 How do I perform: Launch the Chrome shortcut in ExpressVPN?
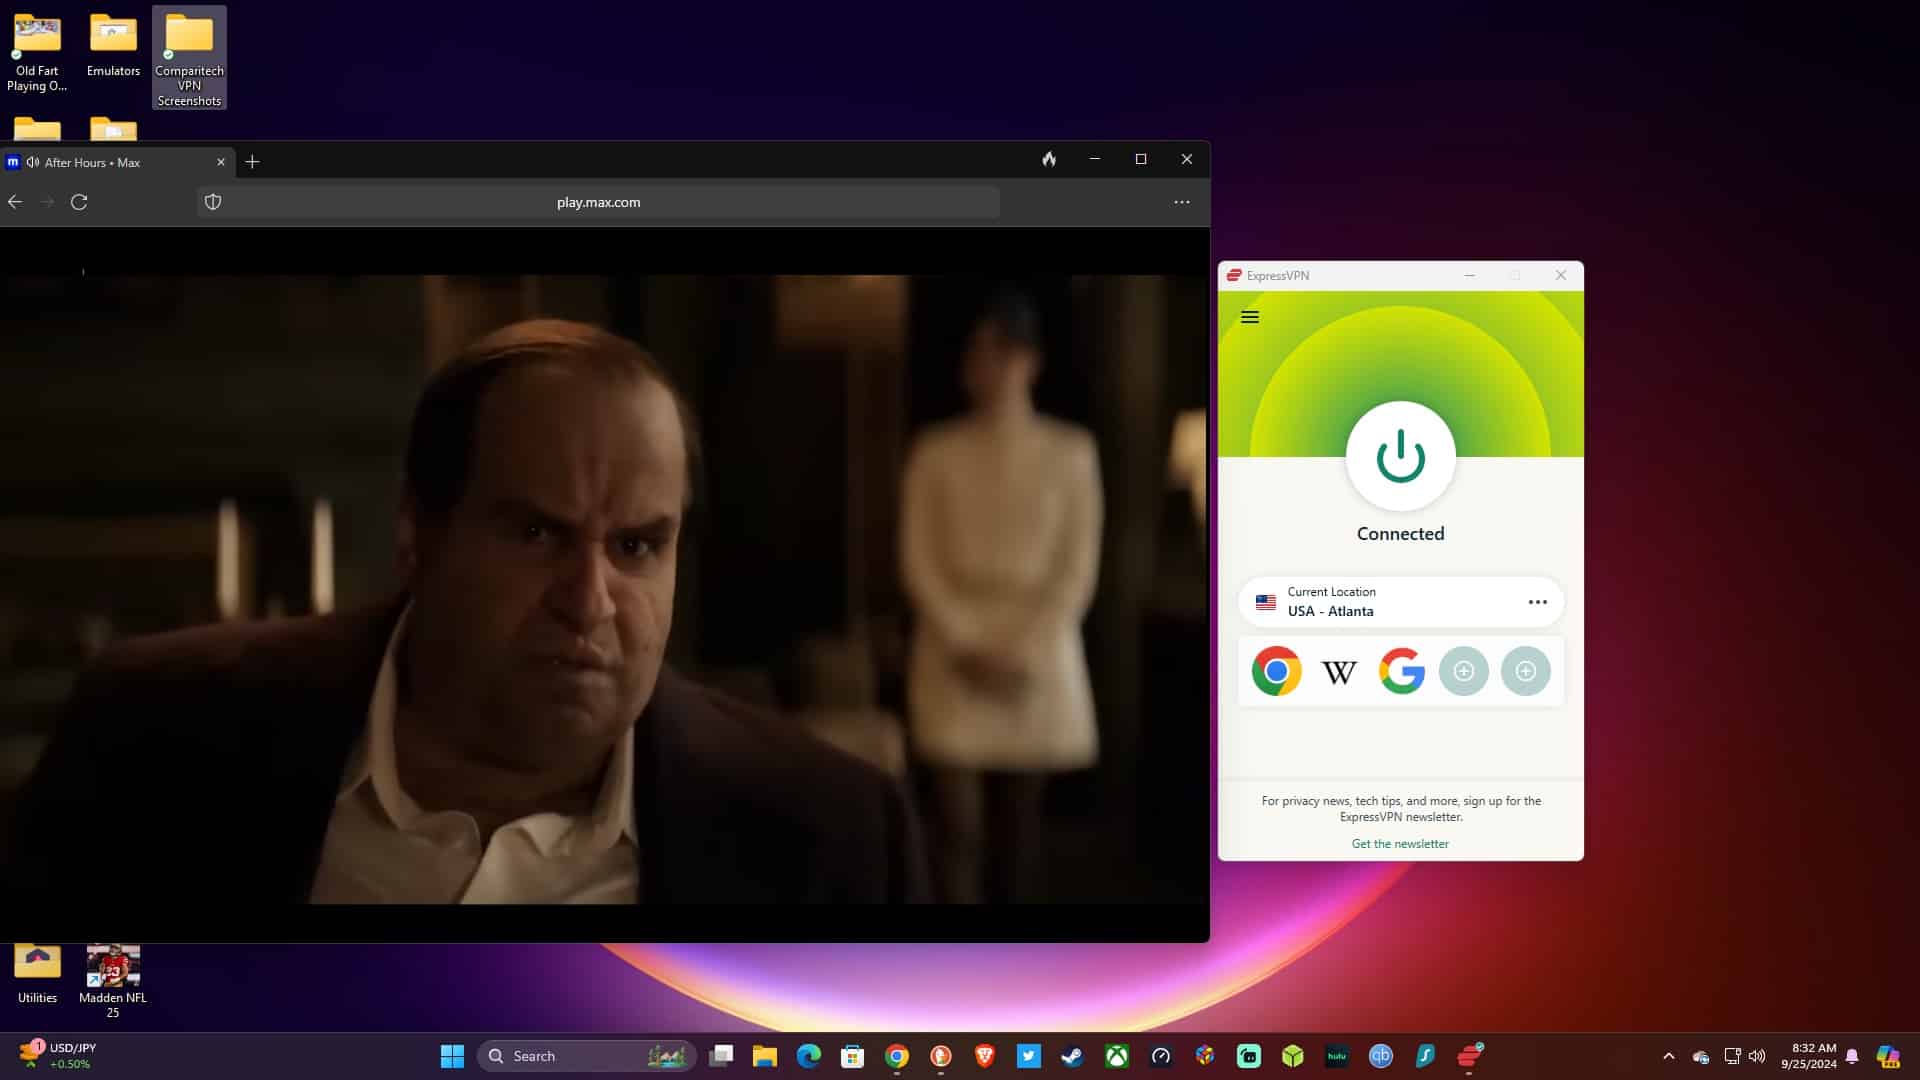point(1276,671)
